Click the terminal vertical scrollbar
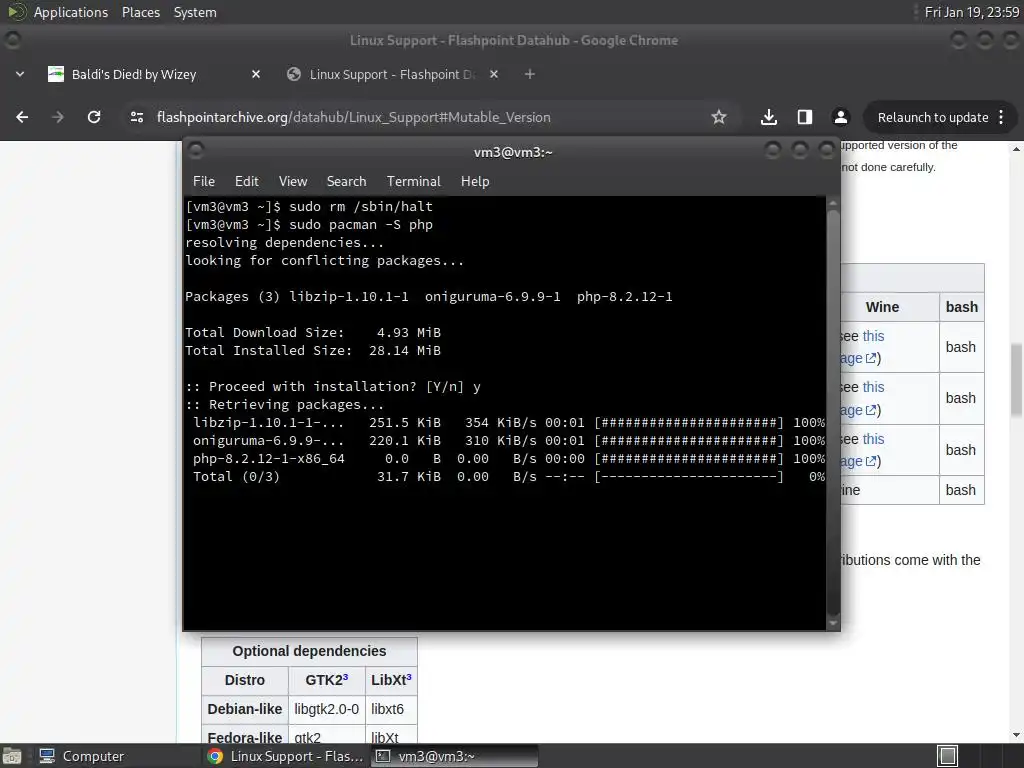This screenshot has width=1024, height=768. [833, 411]
